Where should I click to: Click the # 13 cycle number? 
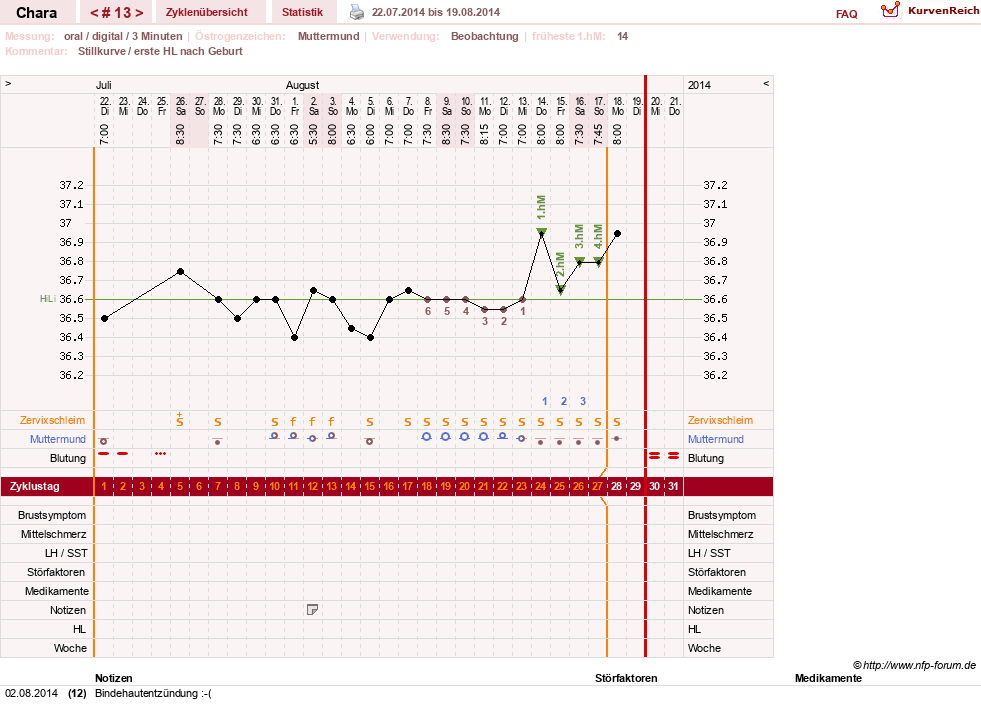pyautogui.click(x=116, y=13)
